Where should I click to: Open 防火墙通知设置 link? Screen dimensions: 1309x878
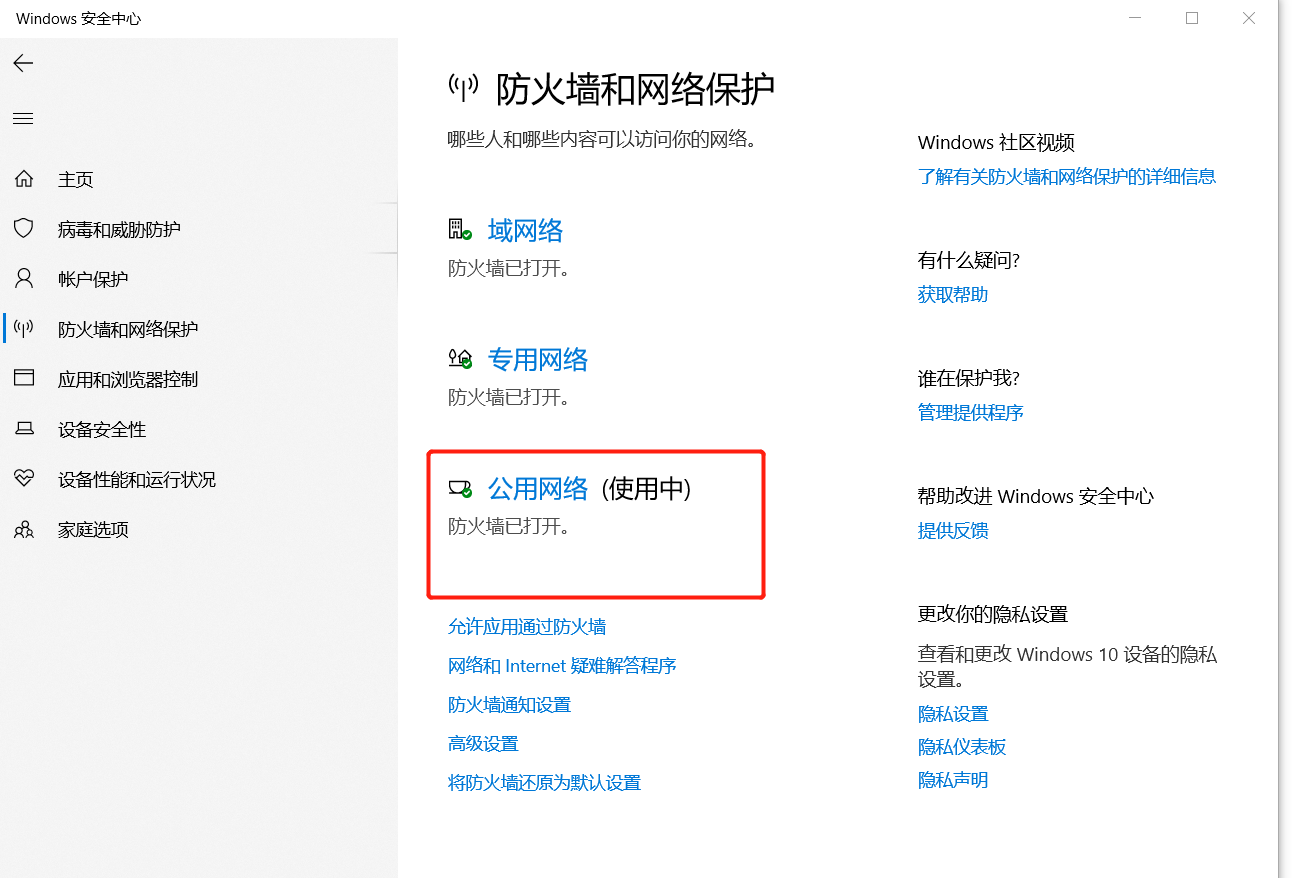tap(509, 705)
